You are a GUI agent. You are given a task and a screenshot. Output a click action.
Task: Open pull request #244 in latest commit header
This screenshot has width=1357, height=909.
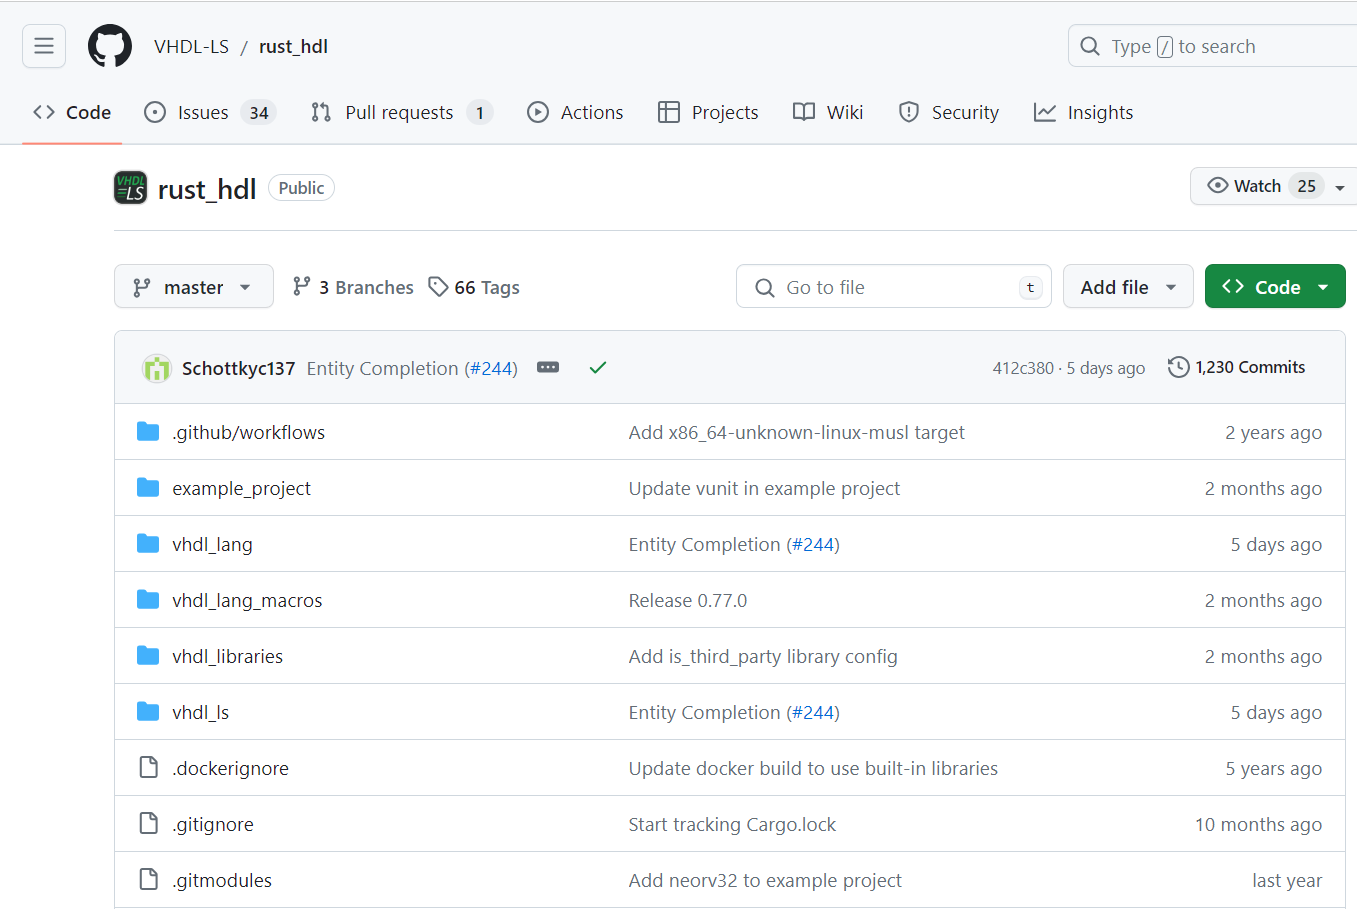coord(491,368)
